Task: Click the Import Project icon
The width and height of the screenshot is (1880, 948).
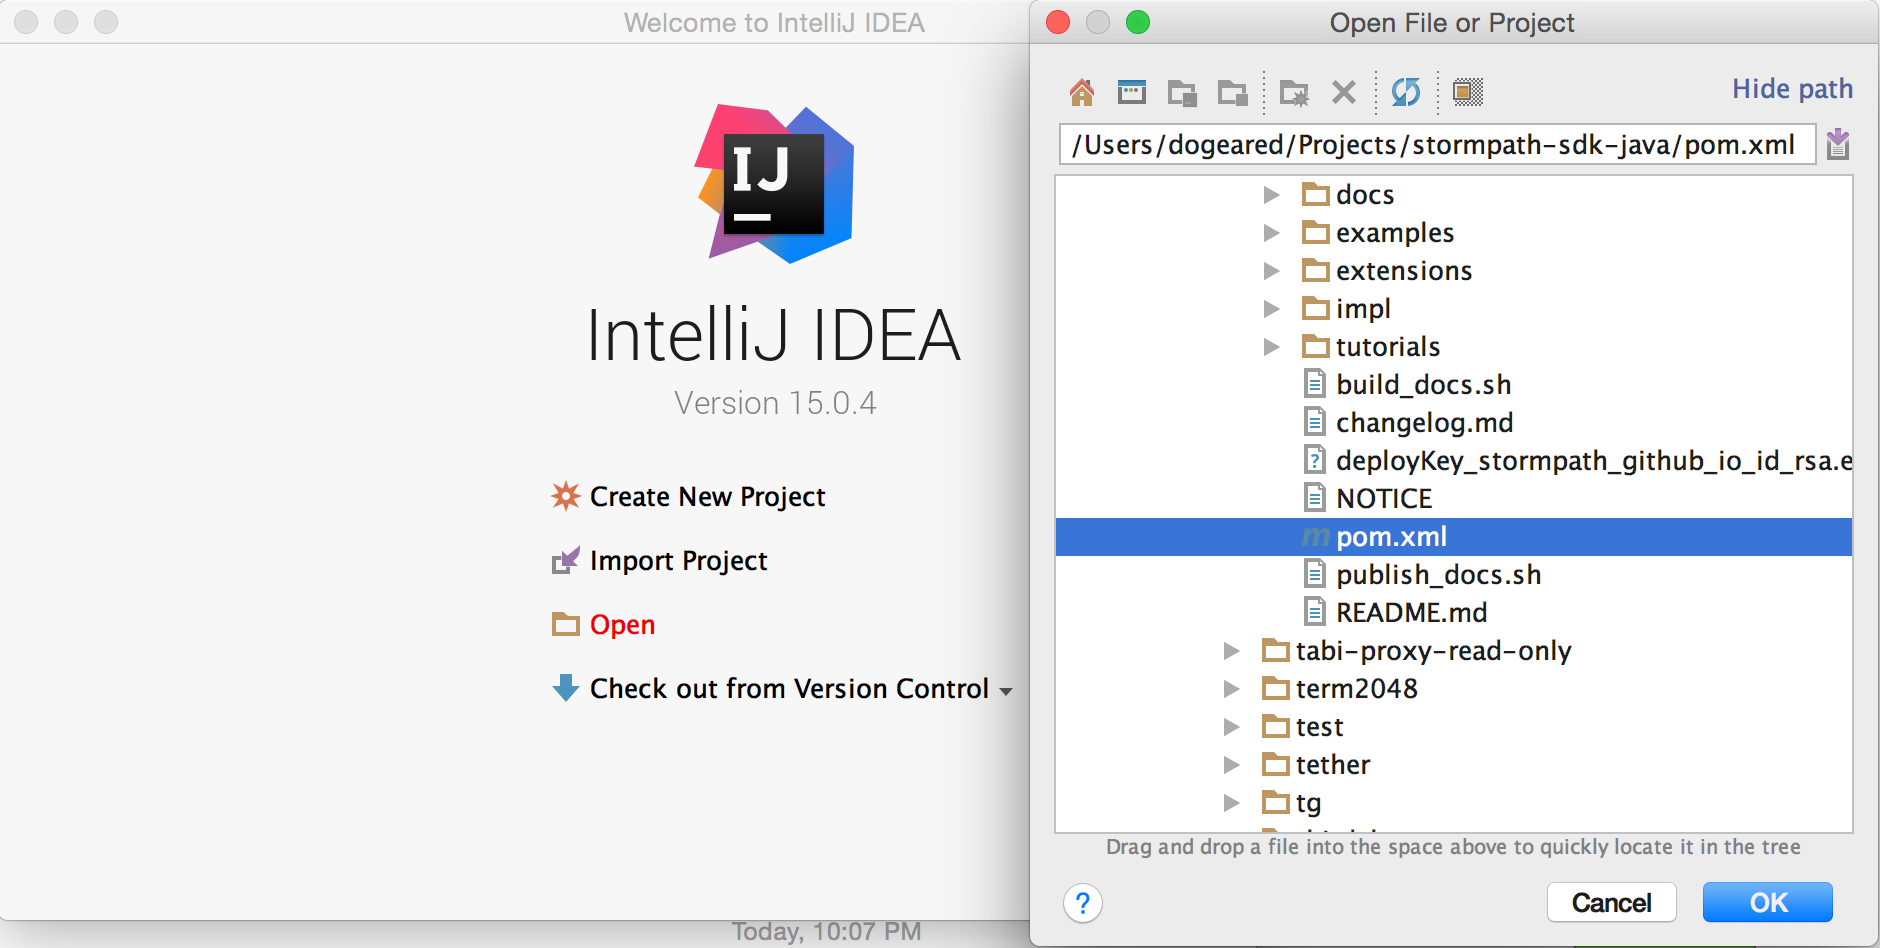Action: tap(566, 560)
